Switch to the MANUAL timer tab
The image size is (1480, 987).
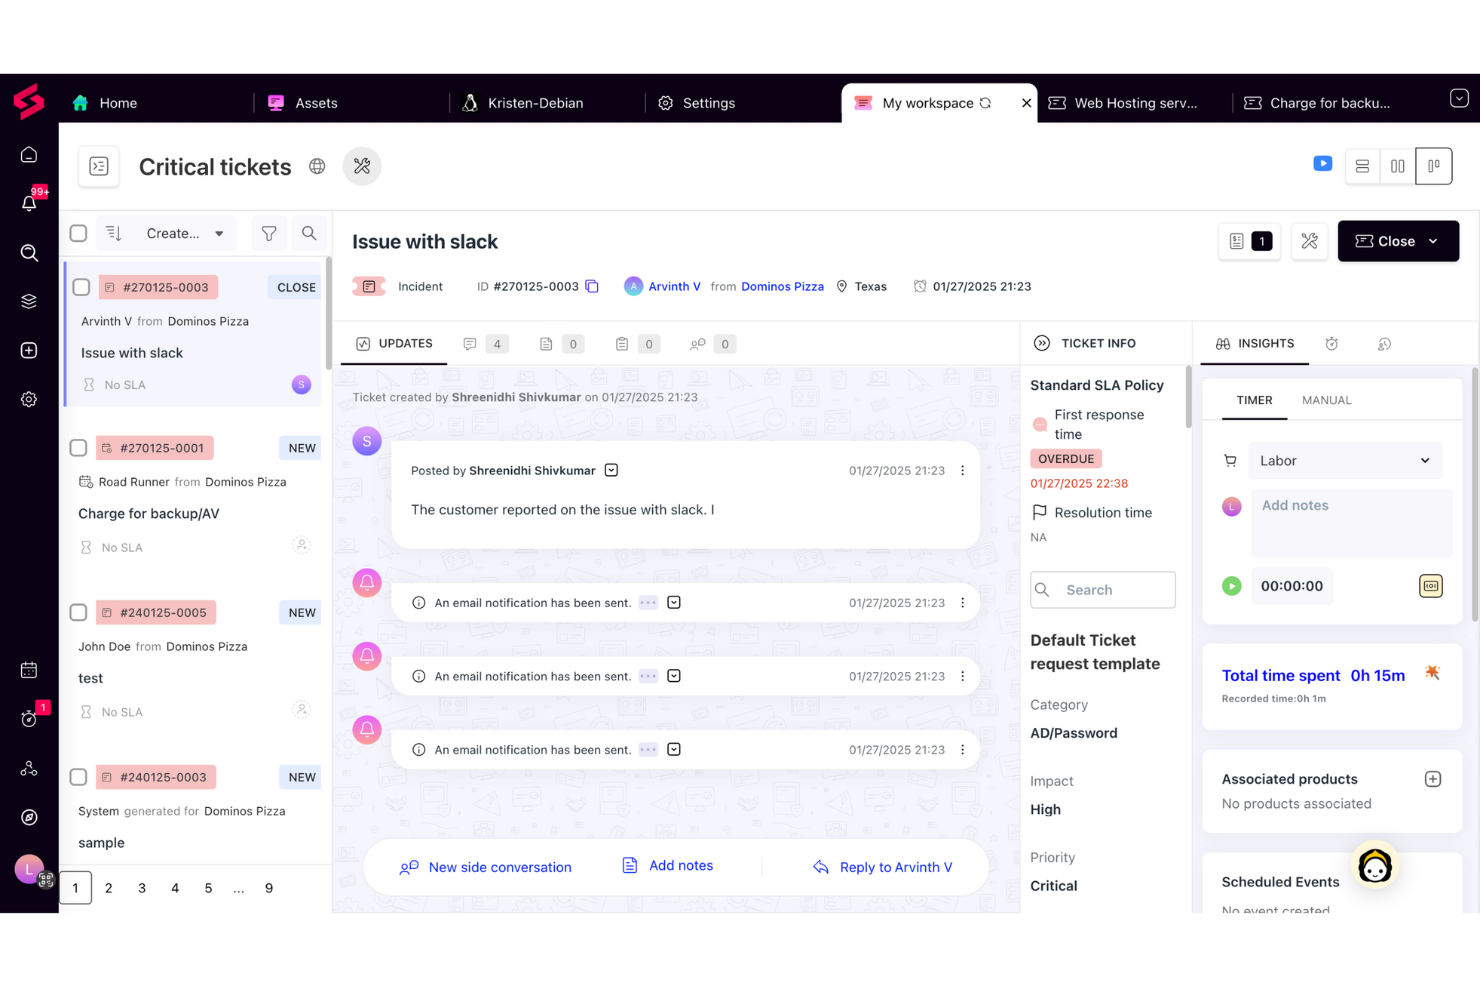pos(1327,399)
